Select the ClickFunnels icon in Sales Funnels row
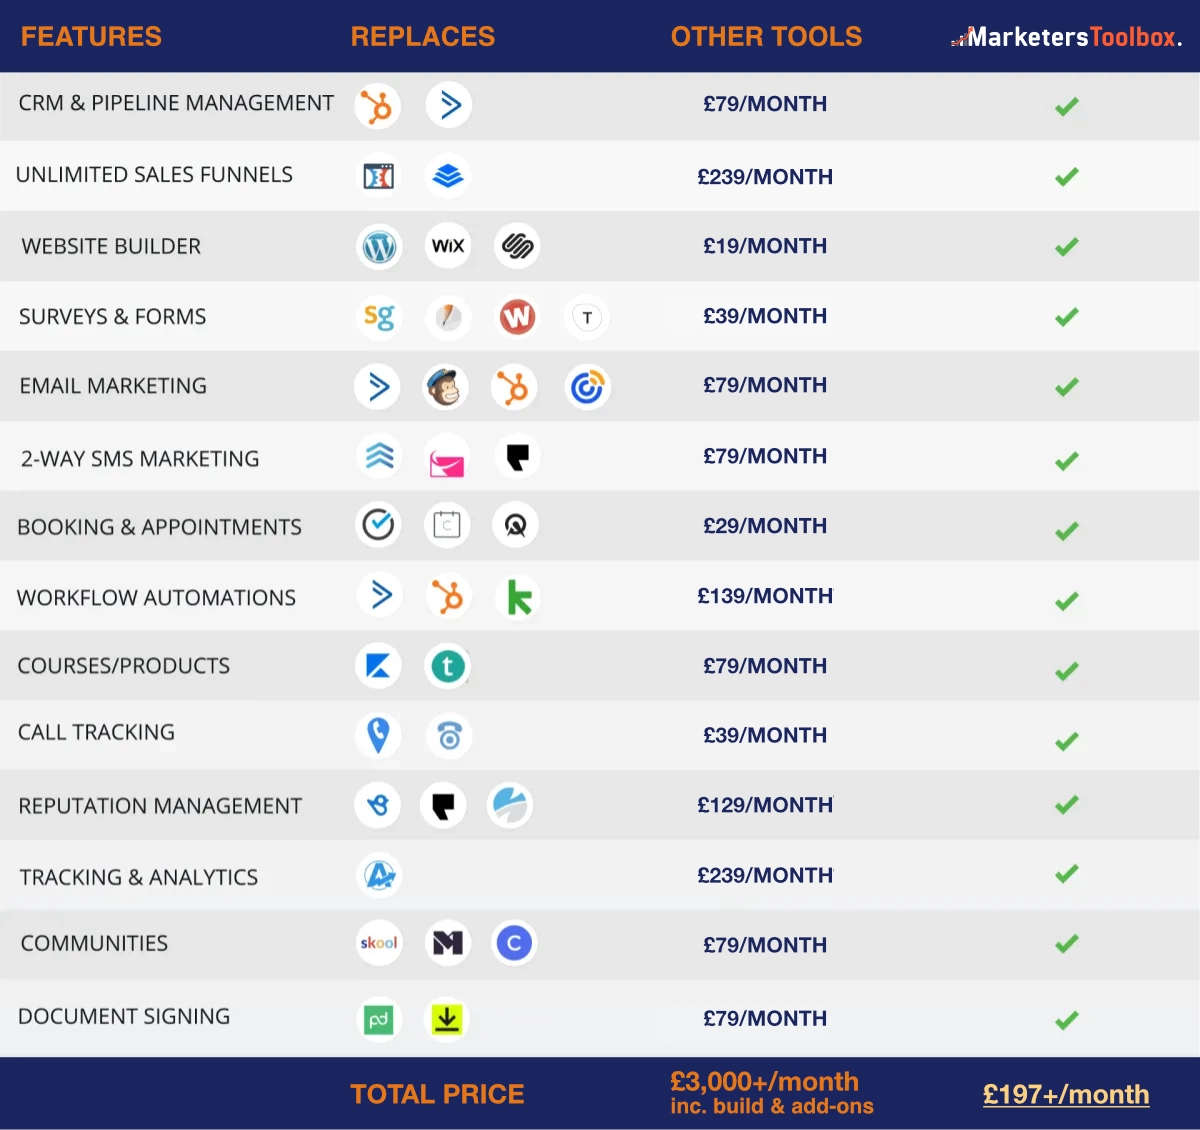 (x=378, y=176)
